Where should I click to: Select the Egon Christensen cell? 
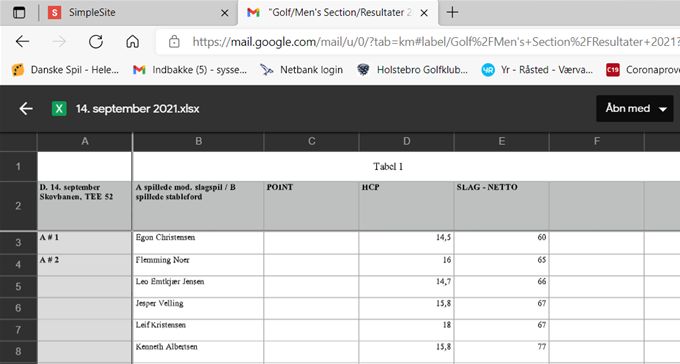tap(198, 243)
